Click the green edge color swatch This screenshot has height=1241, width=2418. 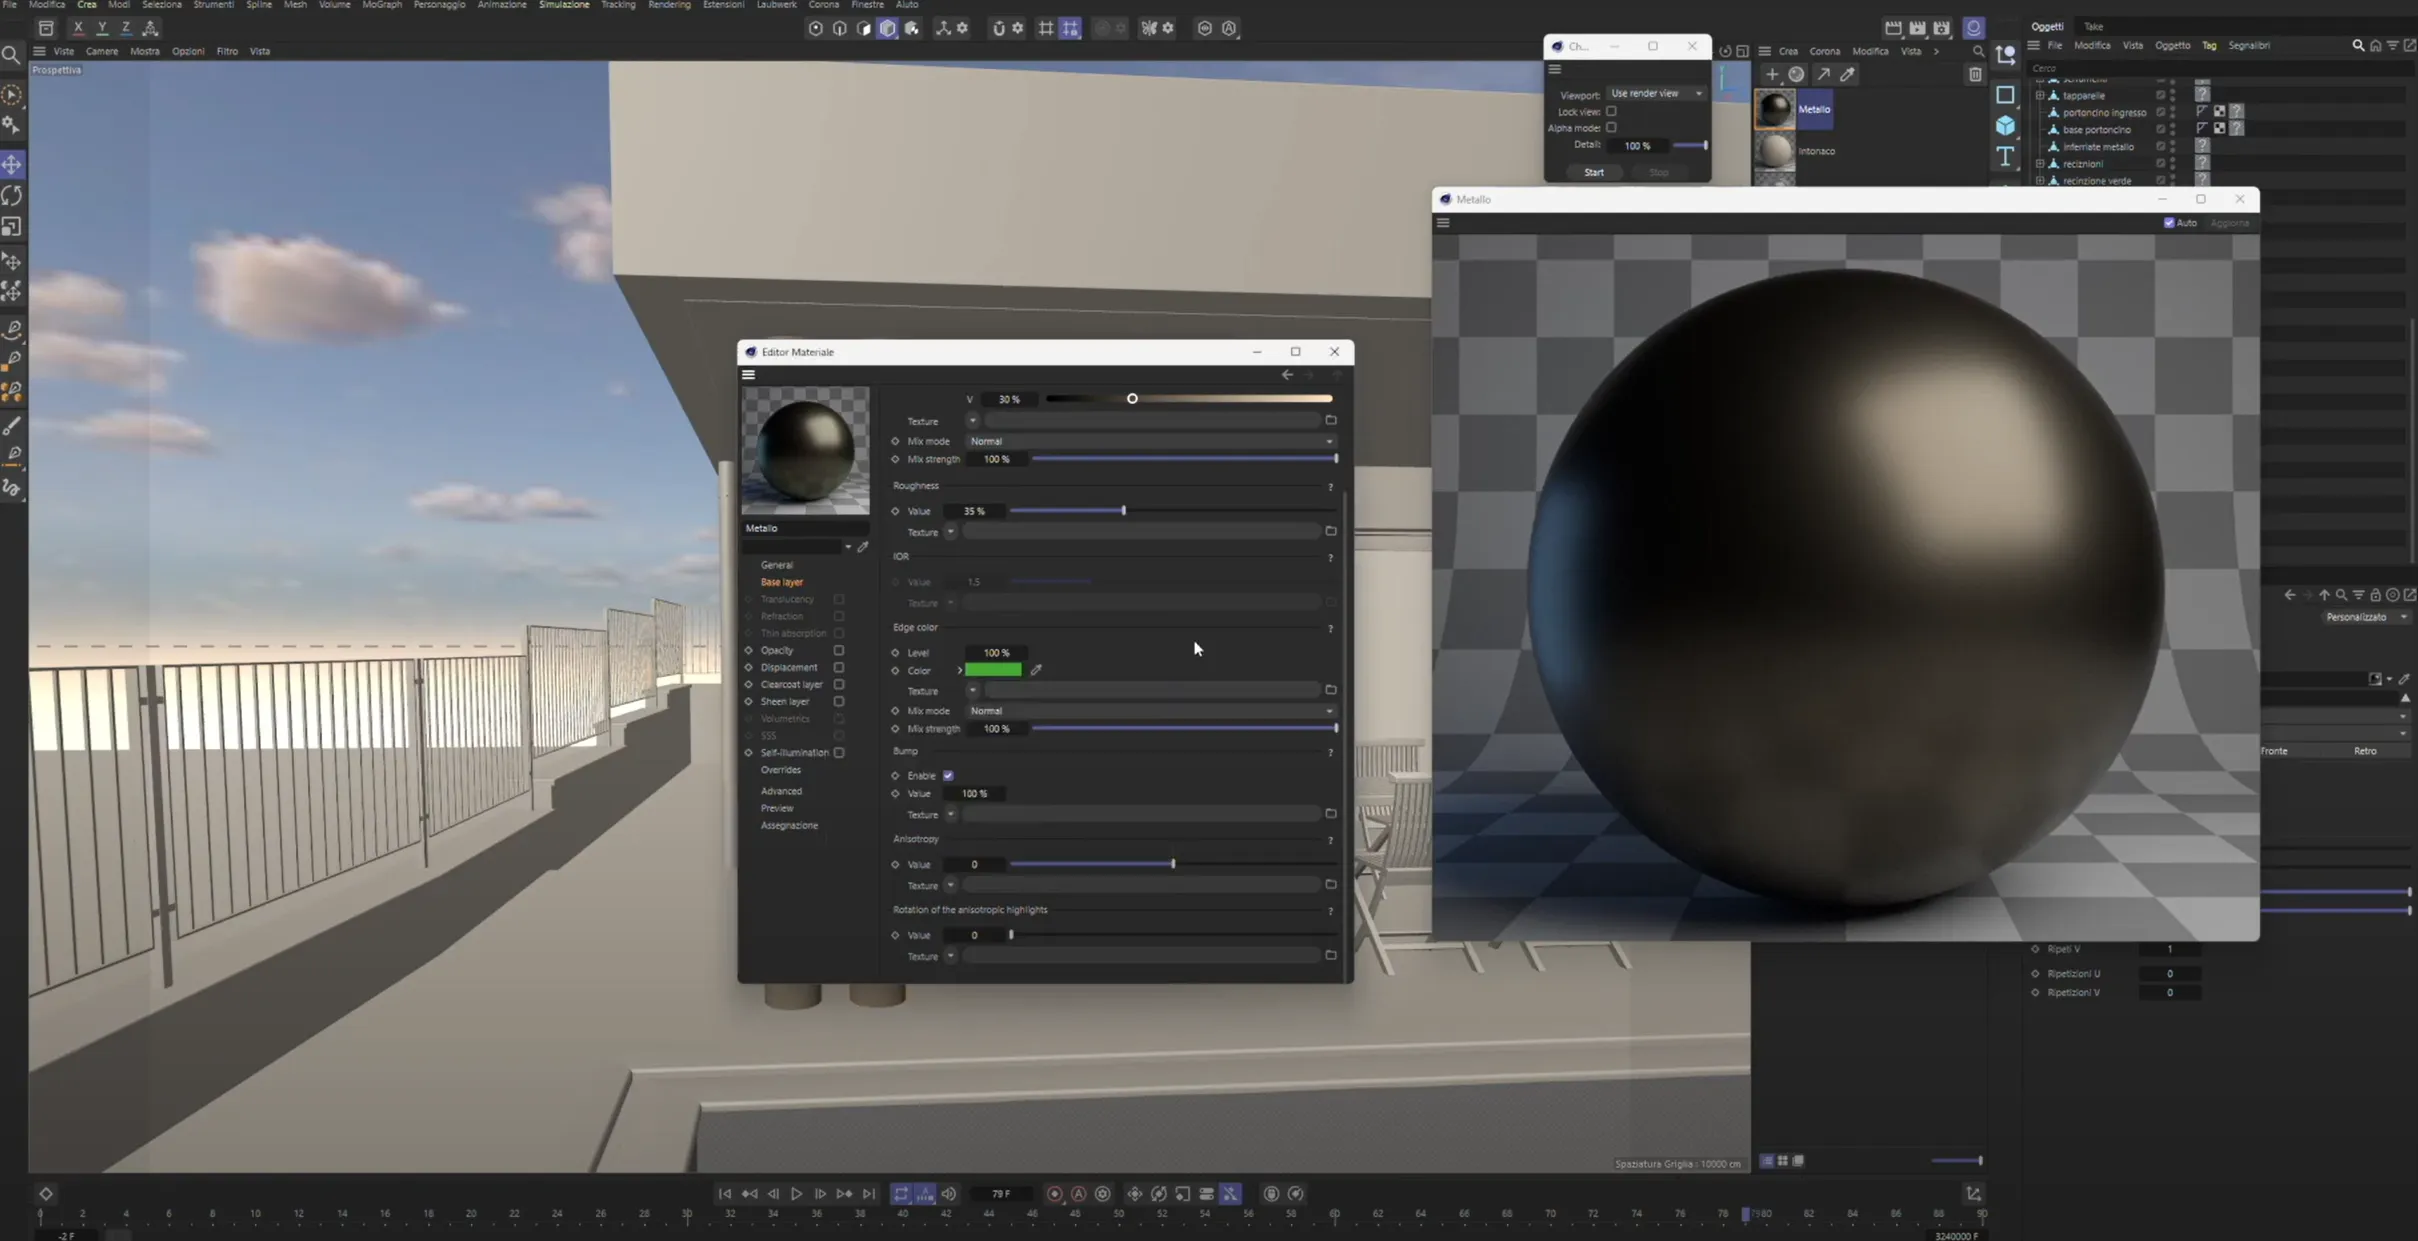point(993,670)
